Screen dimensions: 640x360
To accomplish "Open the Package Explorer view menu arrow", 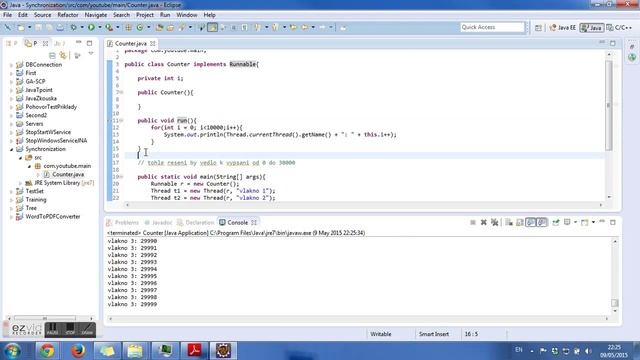I will click(91, 54).
